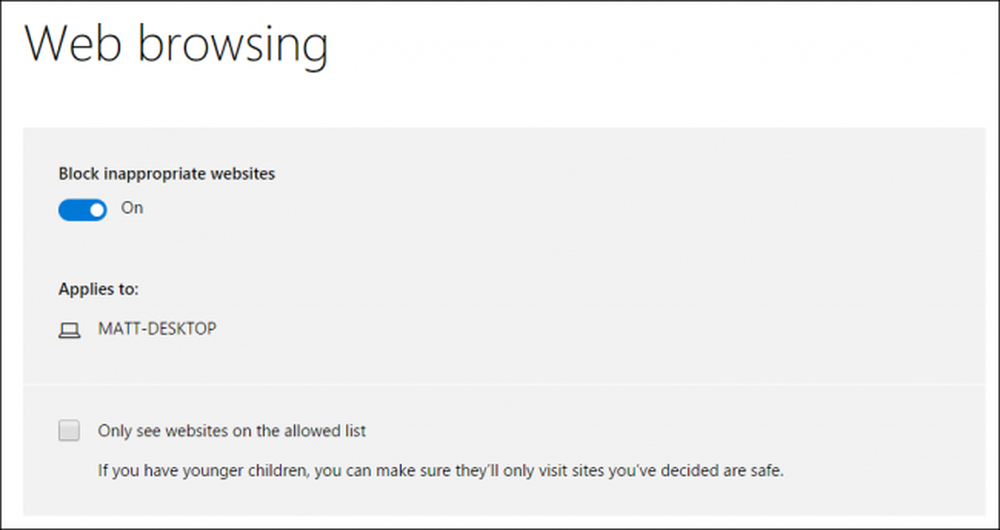Click the white knob of the blue toggle
The height and width of the screenshot is (530, 1000).
click(x=96, y=209)
